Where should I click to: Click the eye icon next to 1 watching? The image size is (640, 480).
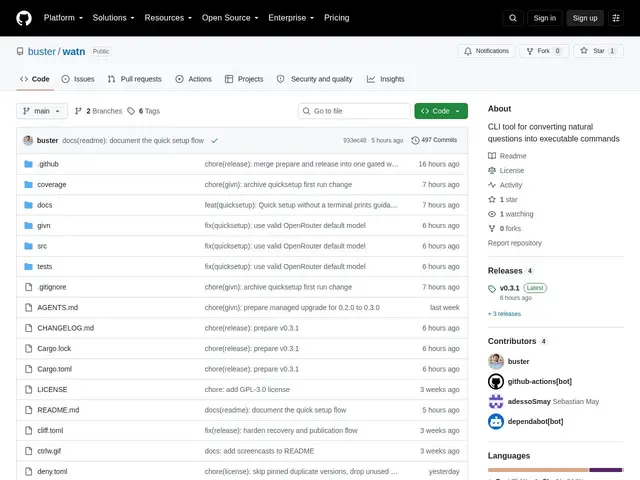pyautogui.click(x=492, y=214)
